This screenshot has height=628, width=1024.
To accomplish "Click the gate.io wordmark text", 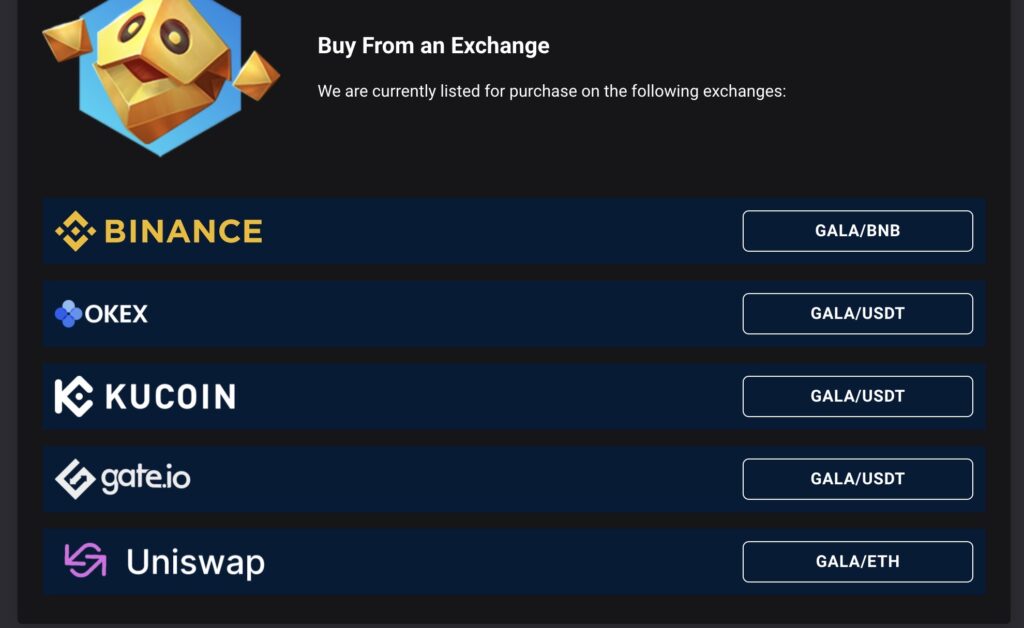I will [146, 478].
